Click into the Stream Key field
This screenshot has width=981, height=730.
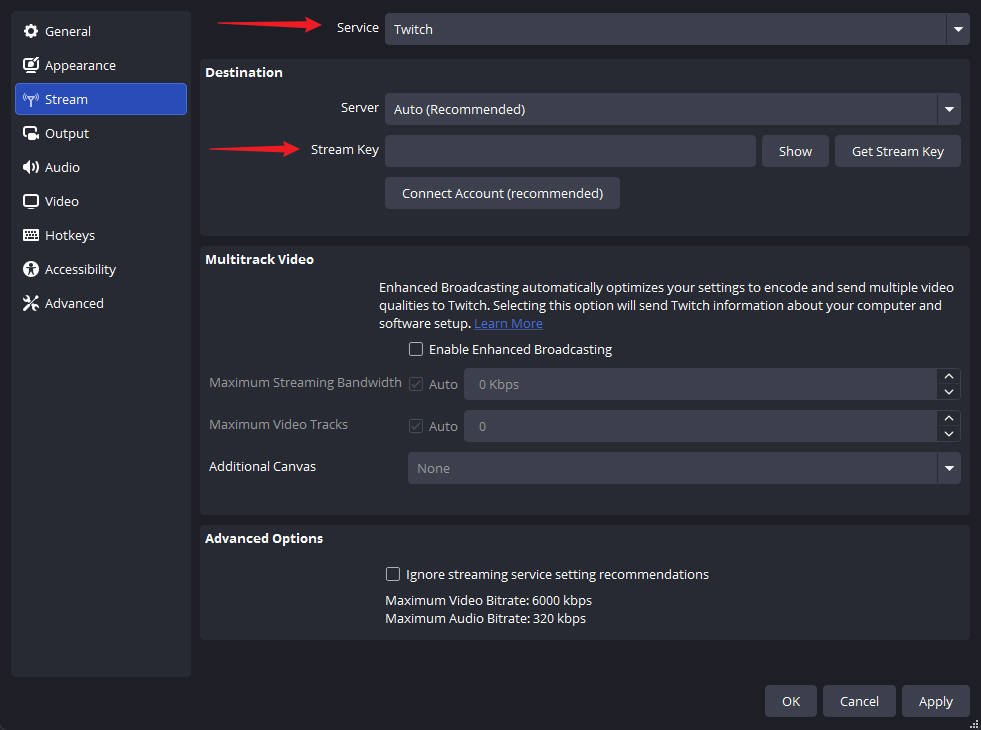[x=571, y=151]
